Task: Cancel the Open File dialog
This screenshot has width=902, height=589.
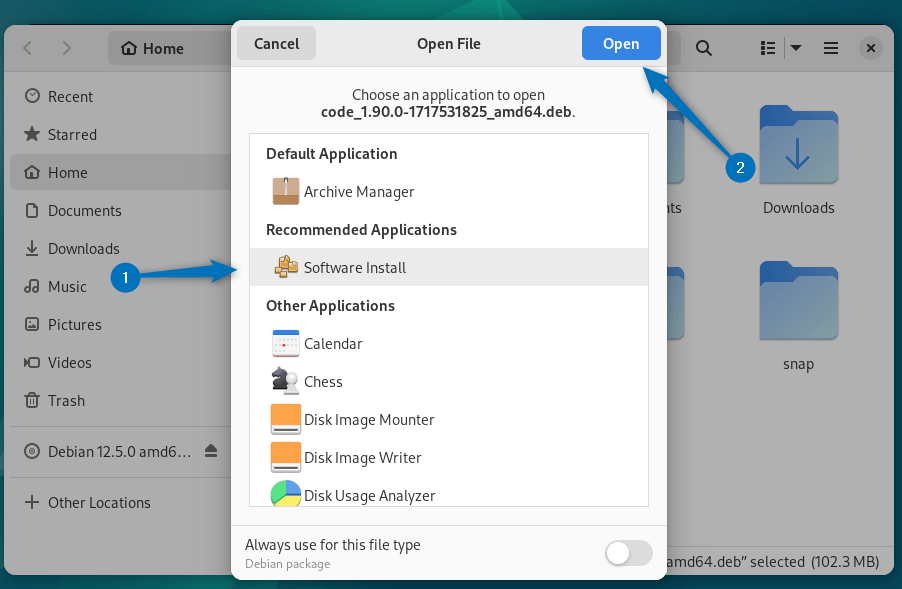Action: [x=275, y=42]
